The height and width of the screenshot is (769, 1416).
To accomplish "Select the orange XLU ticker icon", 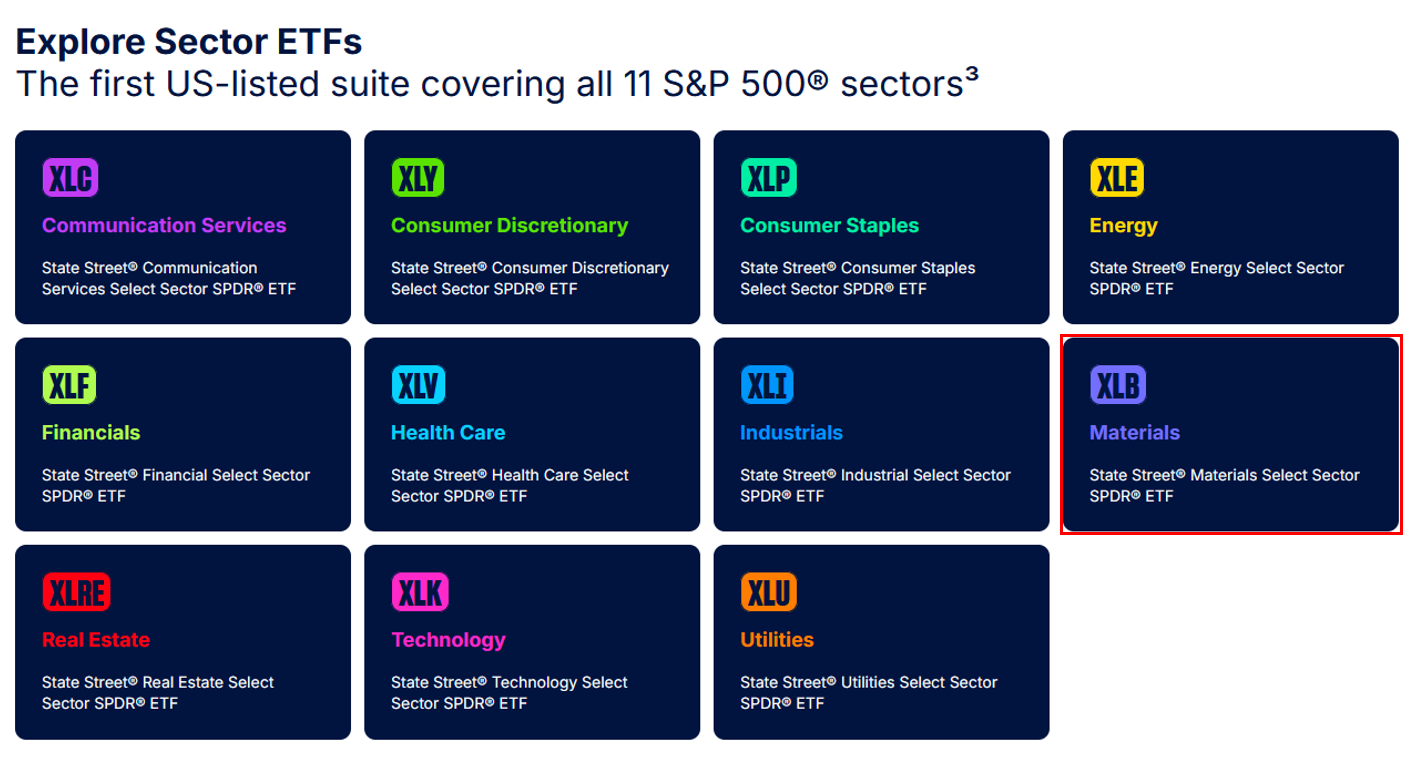I will coord(768,592).
